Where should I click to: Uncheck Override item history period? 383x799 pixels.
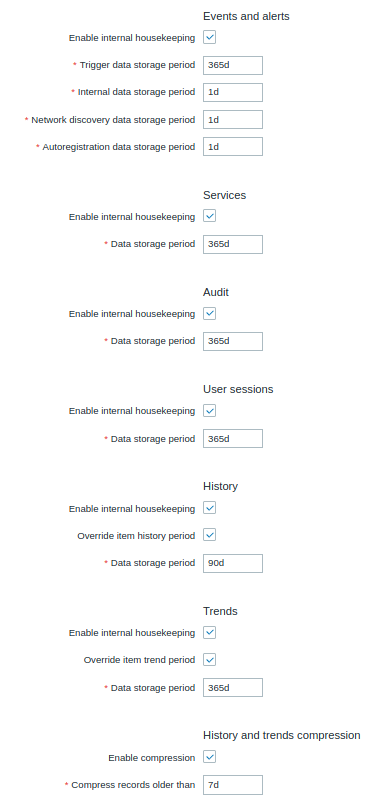209,535
